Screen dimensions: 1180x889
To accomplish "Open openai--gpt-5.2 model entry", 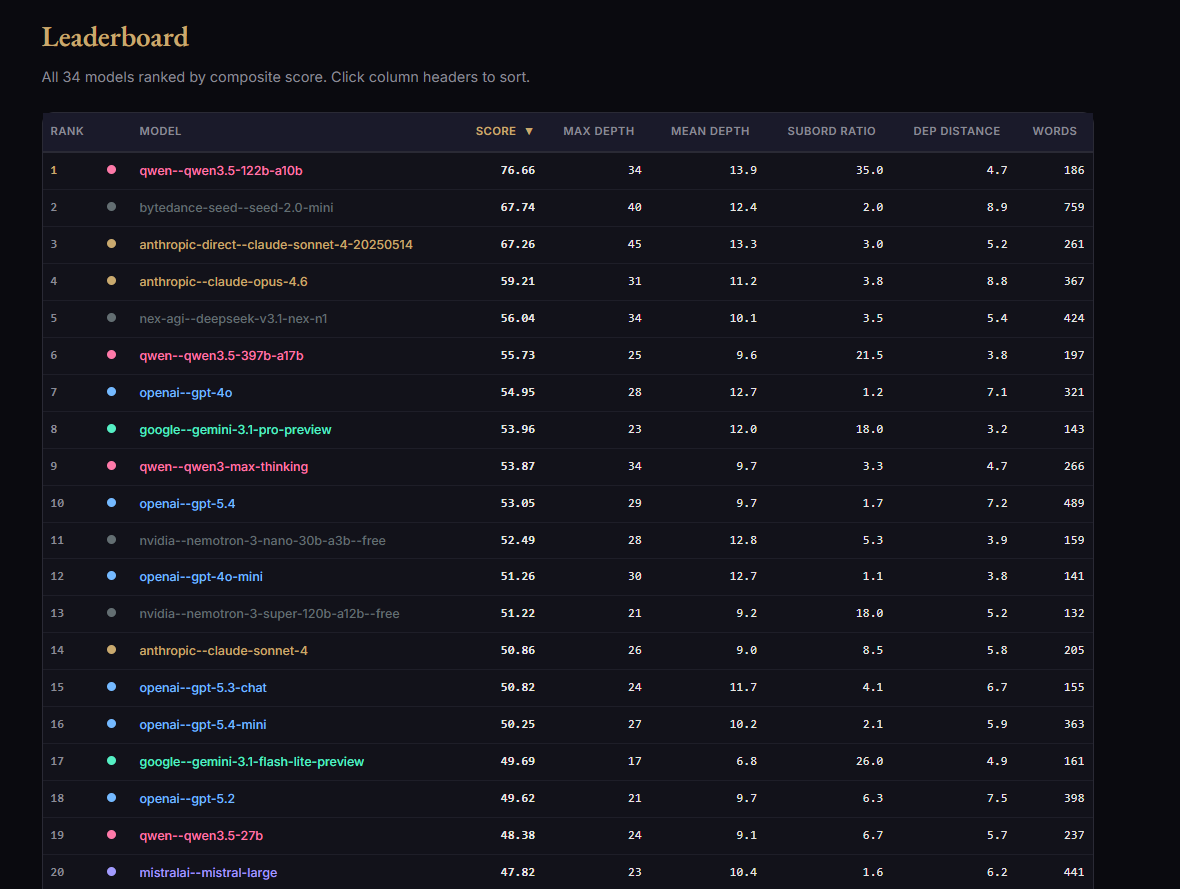I will coord(187,799).
